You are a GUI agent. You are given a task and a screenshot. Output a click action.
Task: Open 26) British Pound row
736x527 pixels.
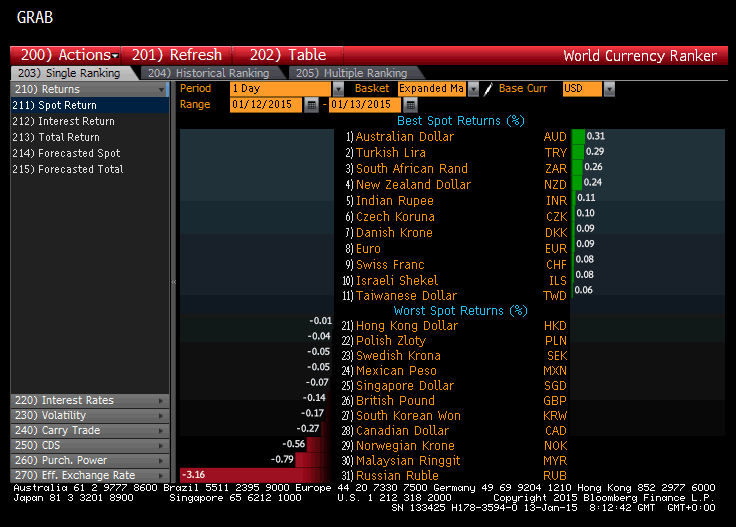pos(454,401)
